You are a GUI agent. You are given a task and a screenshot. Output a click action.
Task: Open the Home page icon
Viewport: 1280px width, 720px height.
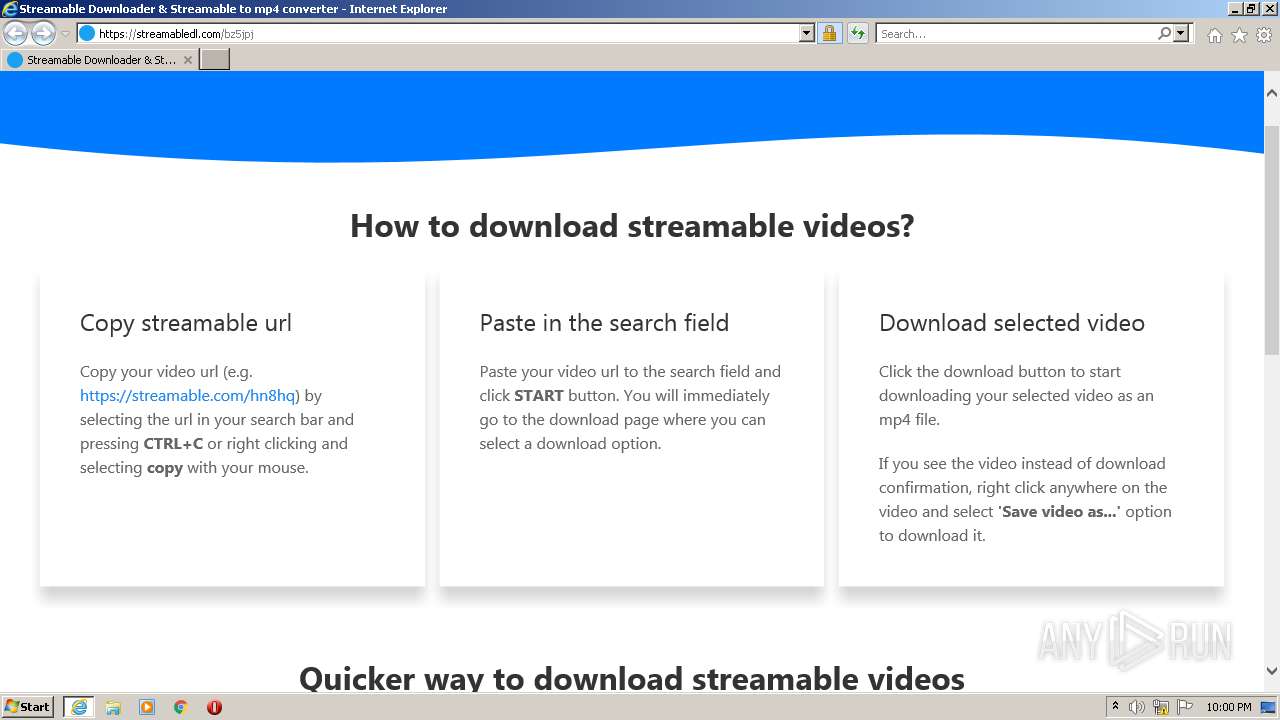(x=1214, y=35)
